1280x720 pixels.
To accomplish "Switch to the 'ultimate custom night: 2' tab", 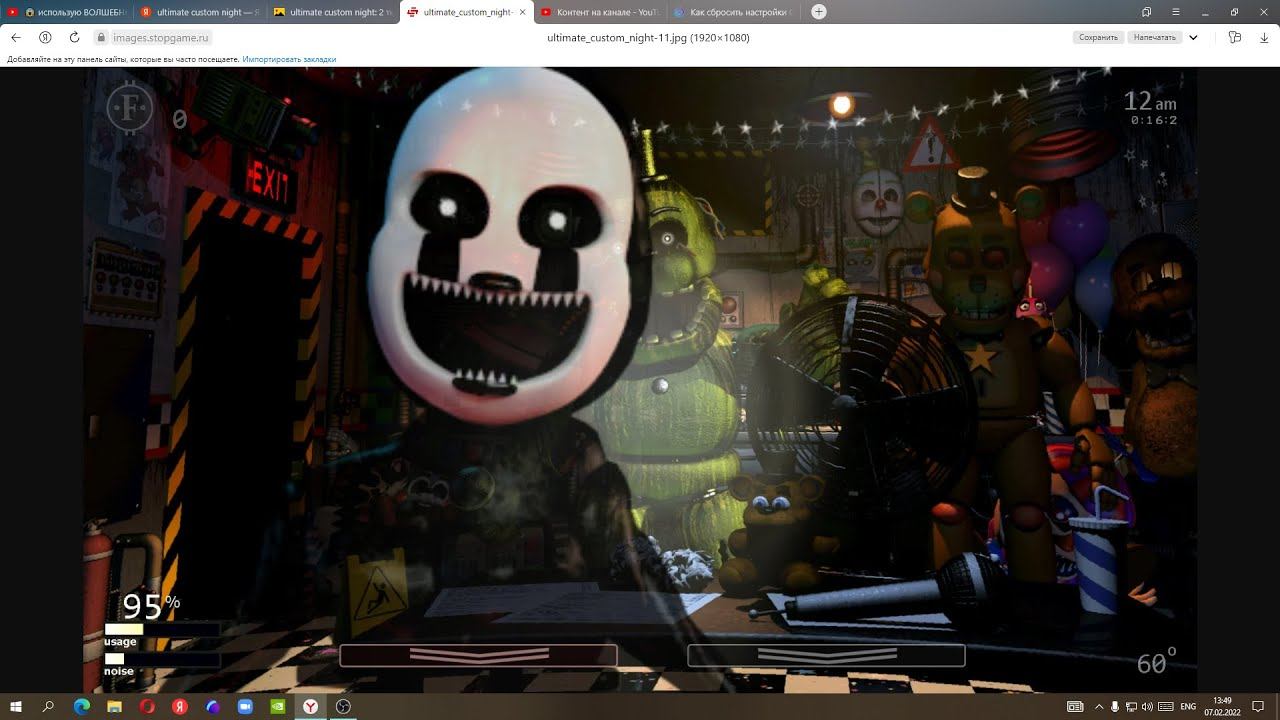I will 332,12.
